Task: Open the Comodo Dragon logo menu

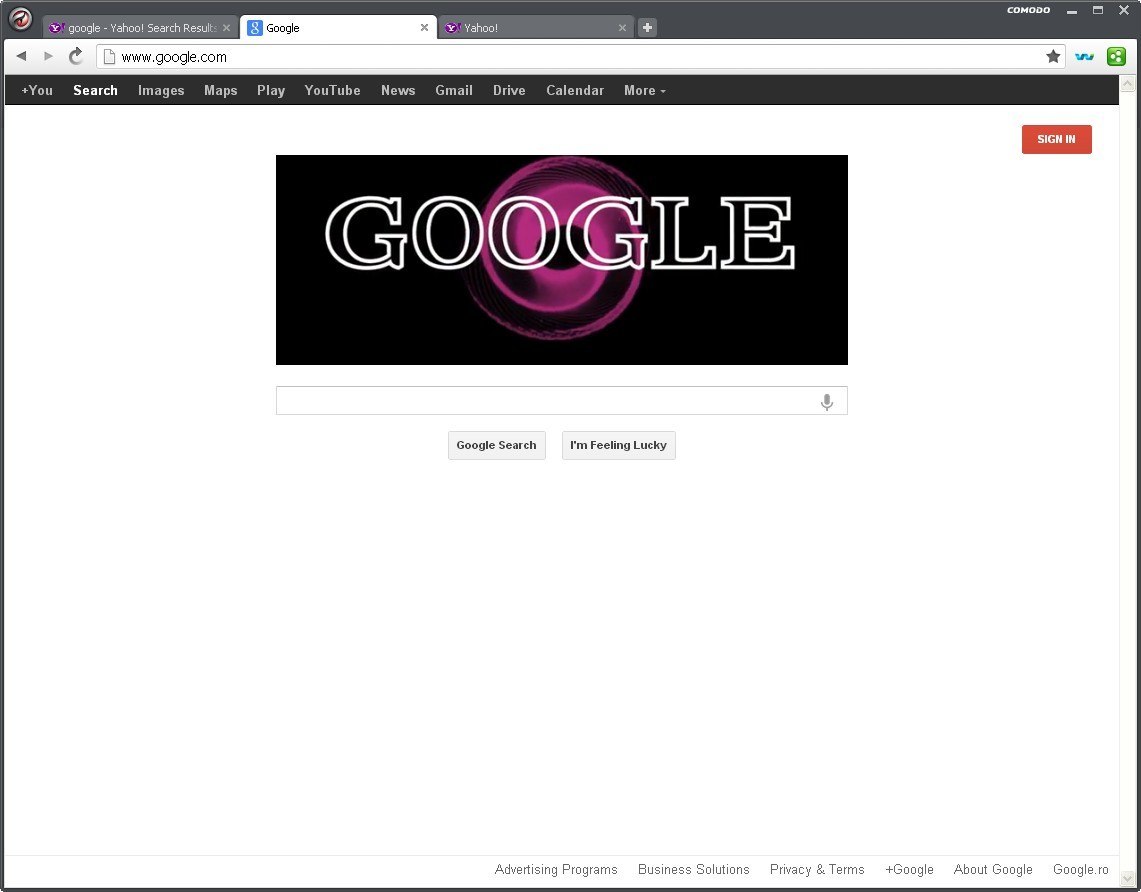Action: pyautogui.click(x=20, y=18)
